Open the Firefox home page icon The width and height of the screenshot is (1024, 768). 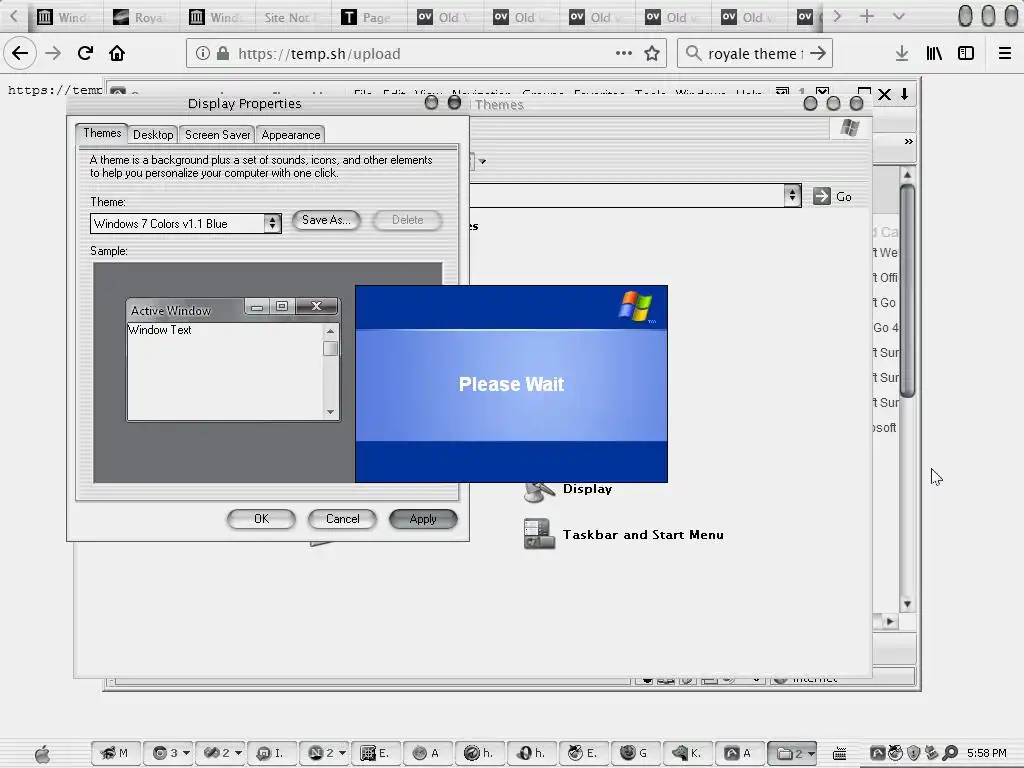117,53
